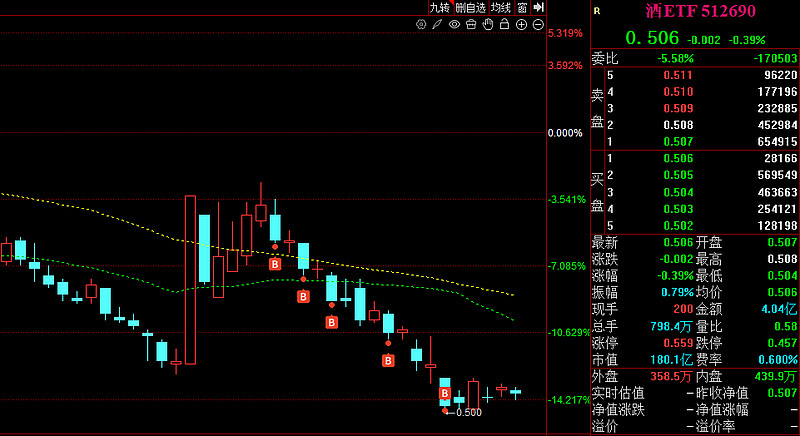
Task: Click the -7.085% axis label
Action: [x=567, y=266]
